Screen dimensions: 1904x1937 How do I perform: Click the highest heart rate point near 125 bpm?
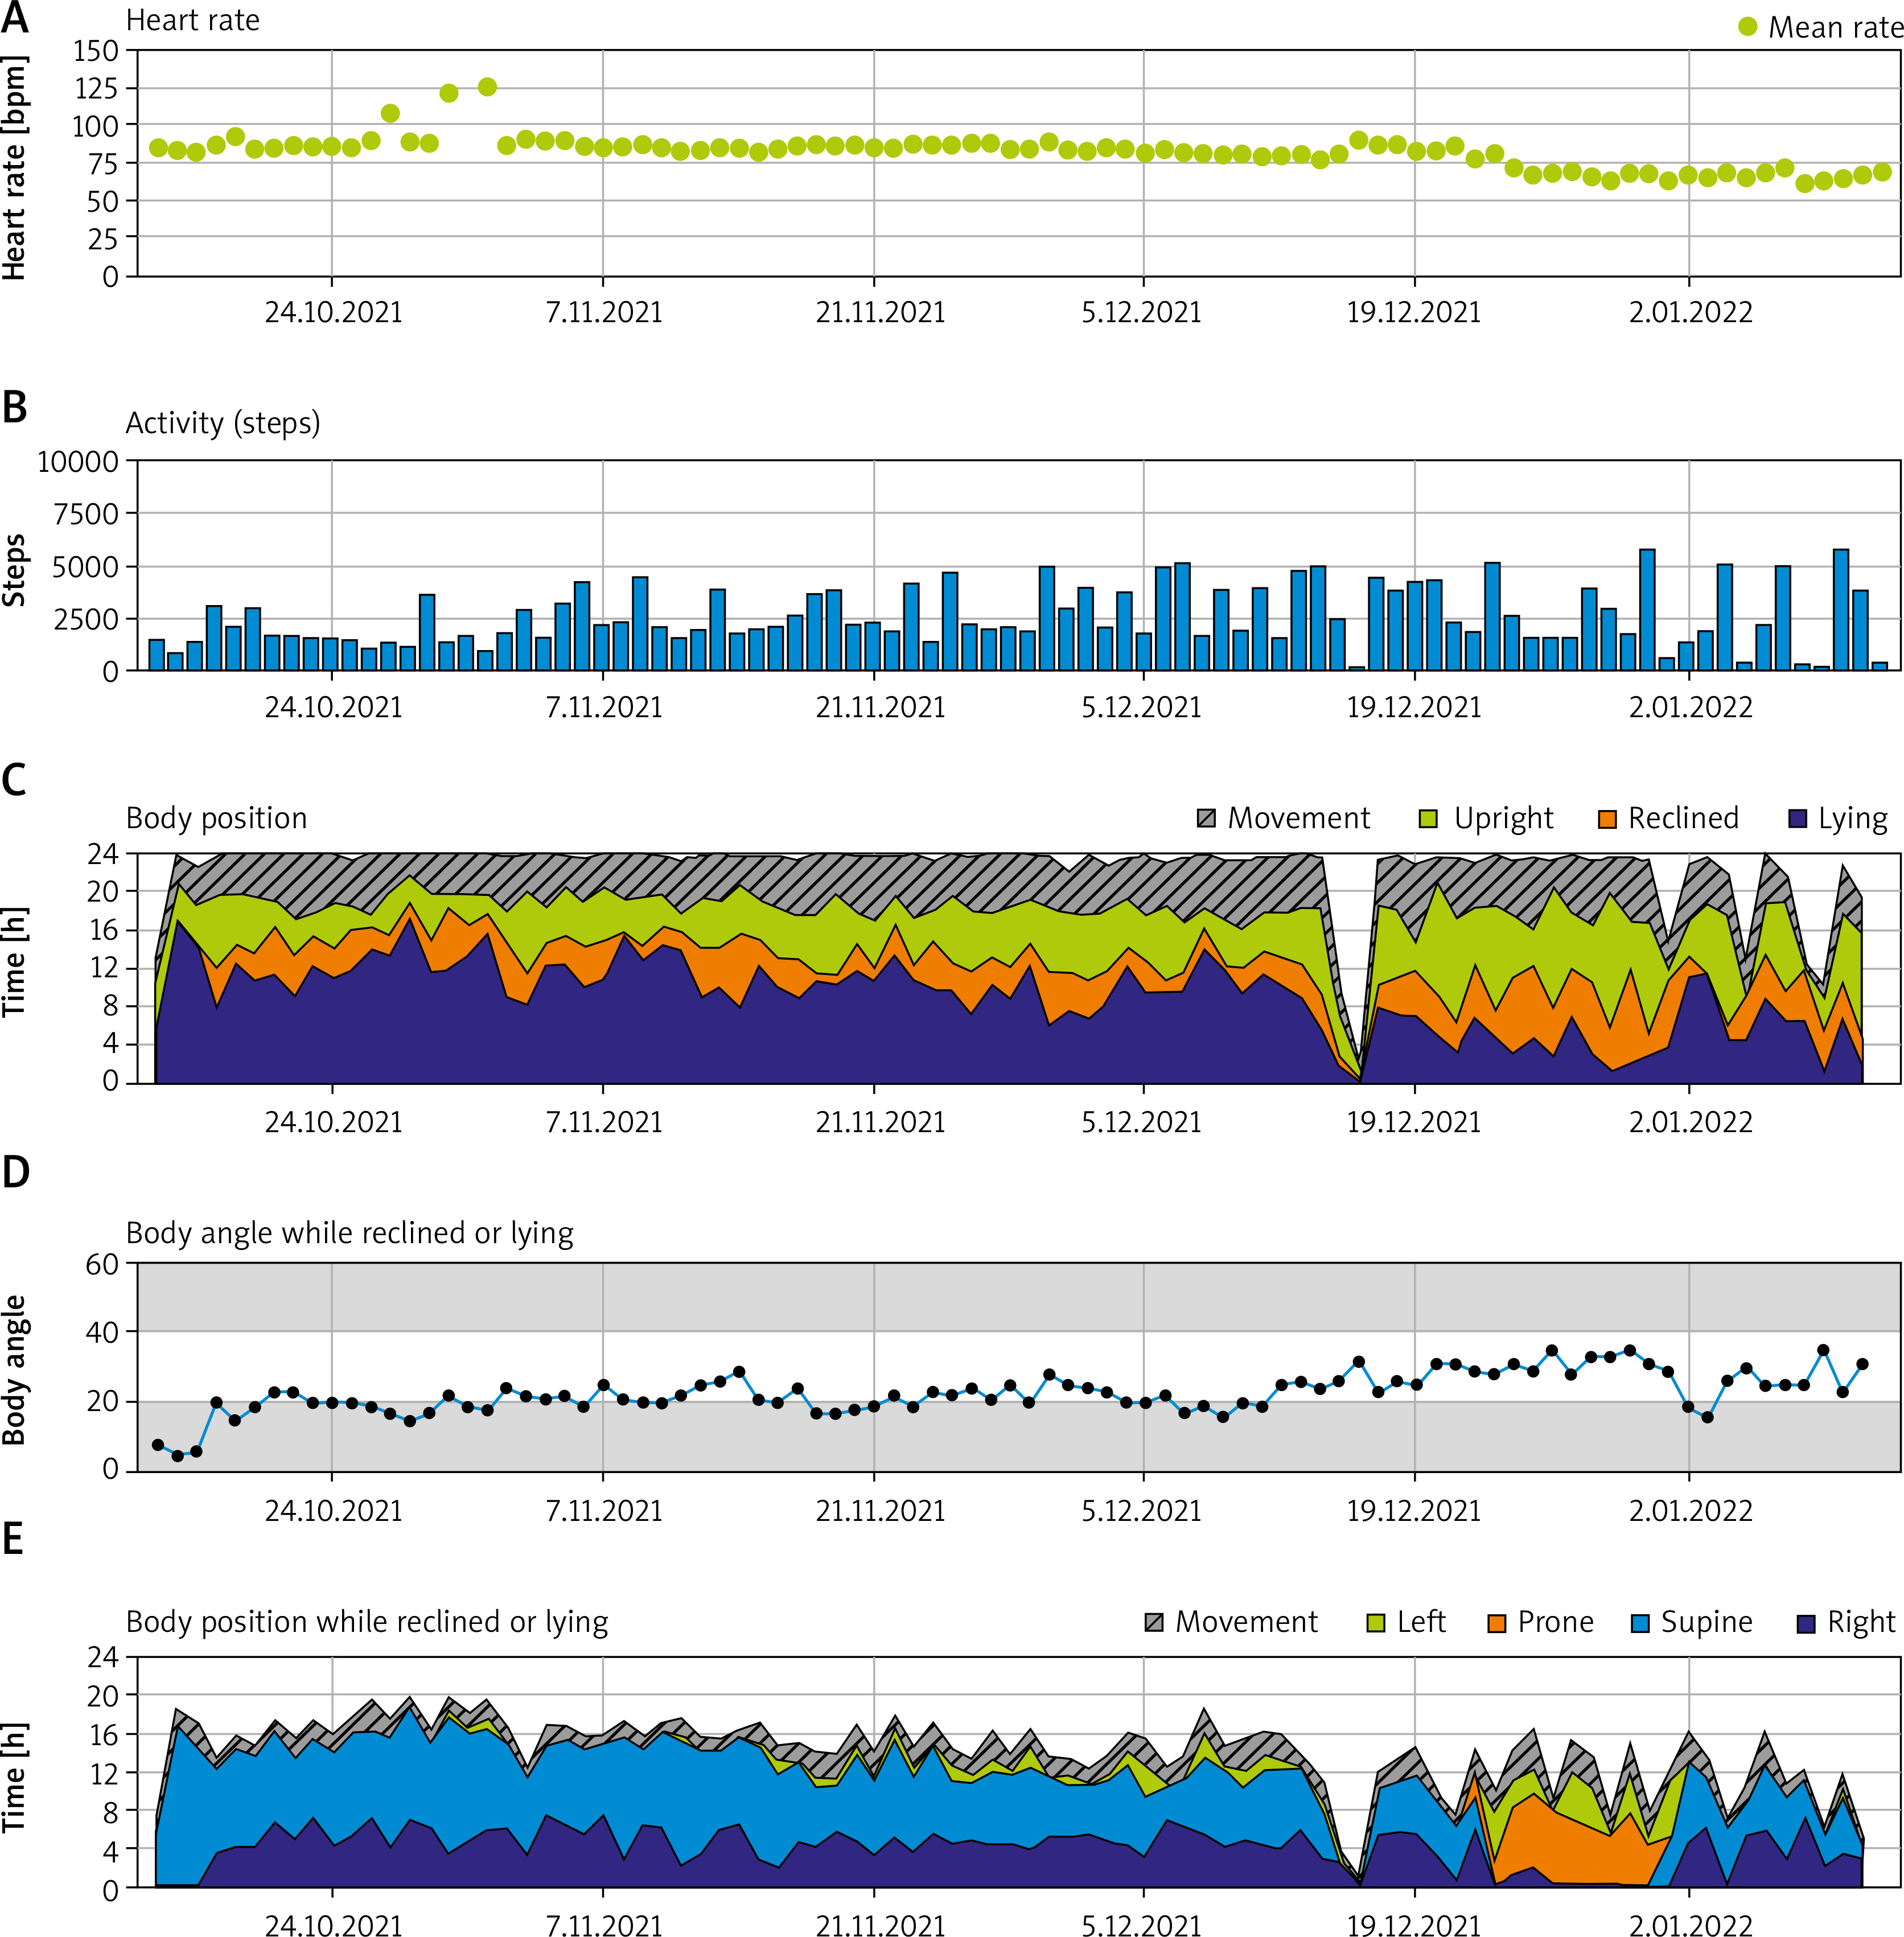487,87
